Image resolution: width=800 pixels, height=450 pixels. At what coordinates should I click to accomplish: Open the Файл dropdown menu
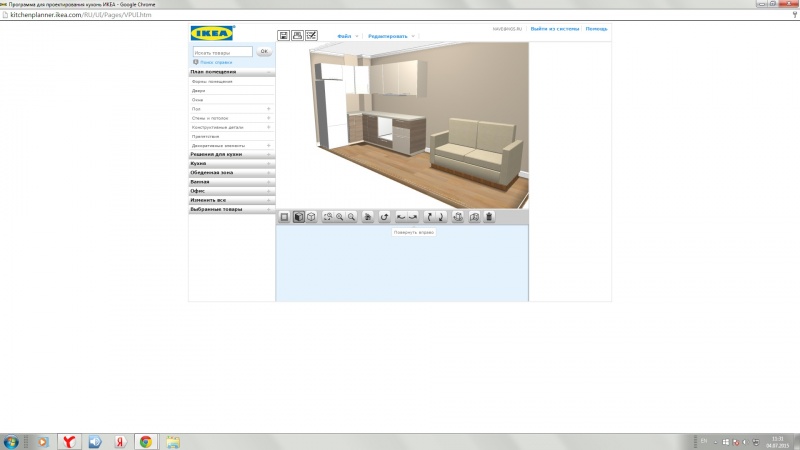pyautogui.click(x=346, y=36)
